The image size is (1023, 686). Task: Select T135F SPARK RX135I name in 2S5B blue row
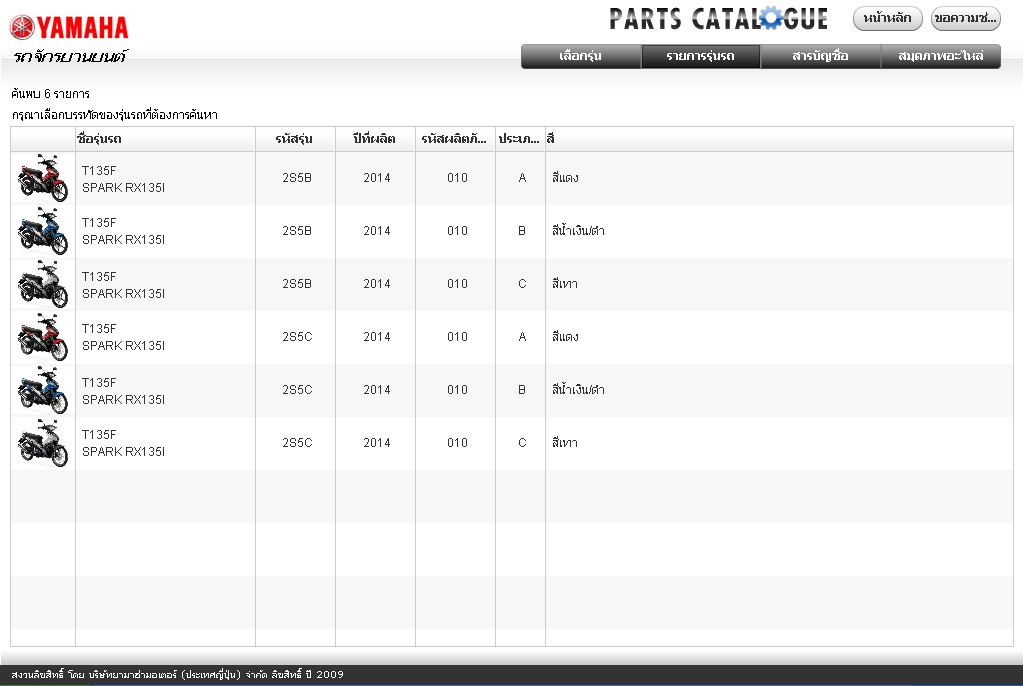tap(123, 231)
